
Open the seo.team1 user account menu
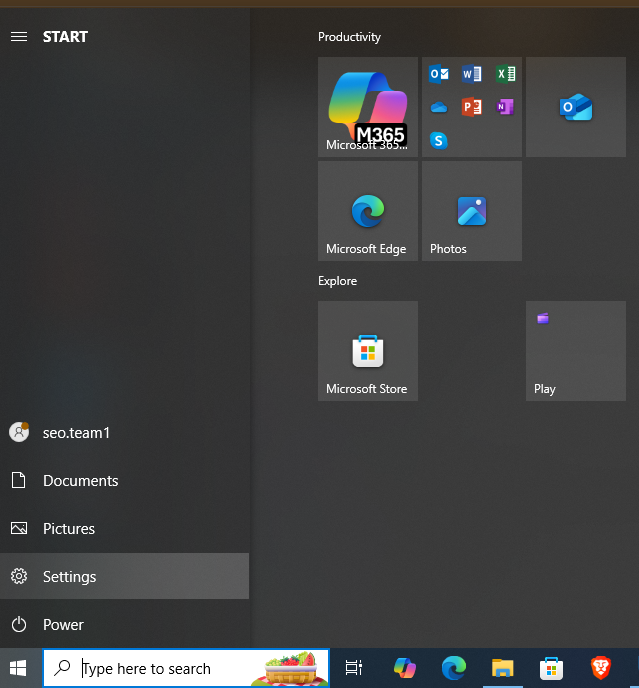(125, 433)
